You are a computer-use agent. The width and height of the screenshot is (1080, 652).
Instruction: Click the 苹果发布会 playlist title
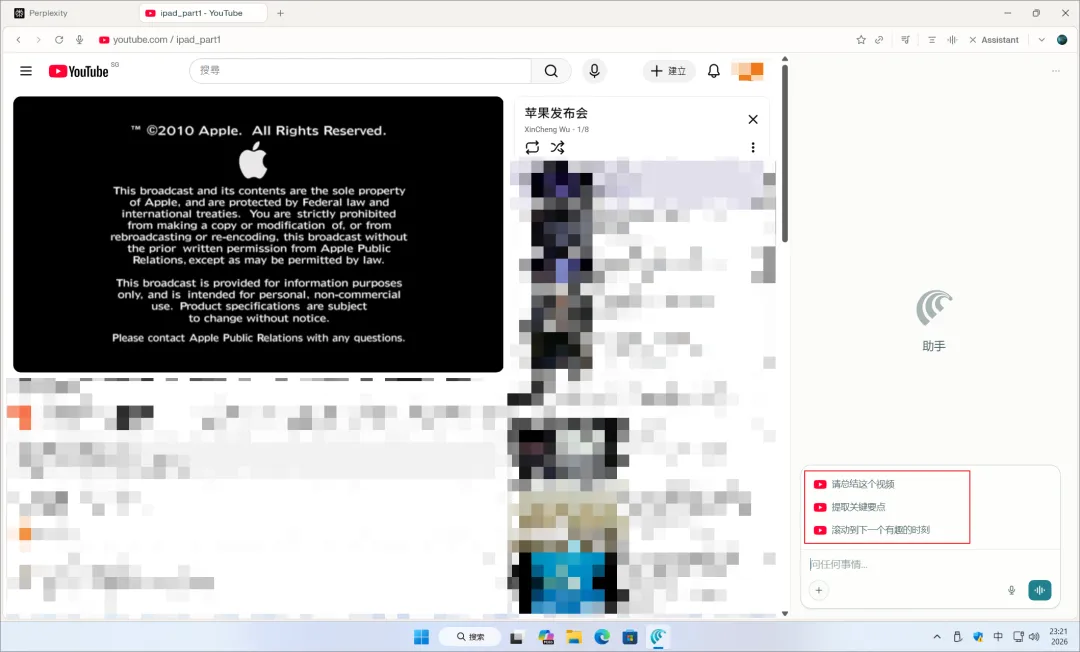[557, 113]
